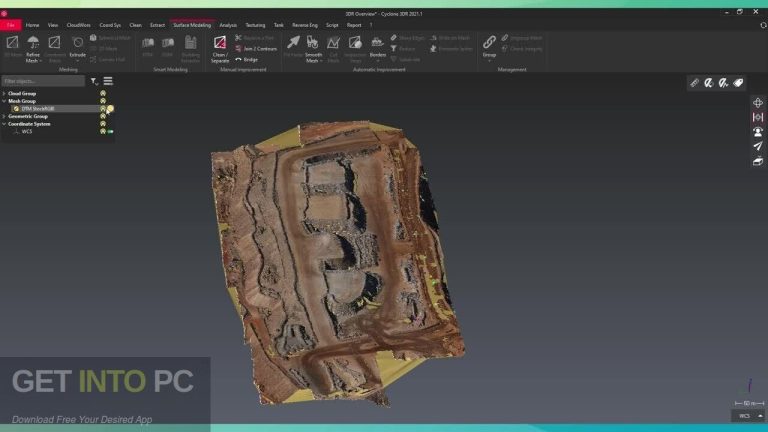
Task: Click the tag label icon in viewport toolbar
Action: (x=738, y=83)
